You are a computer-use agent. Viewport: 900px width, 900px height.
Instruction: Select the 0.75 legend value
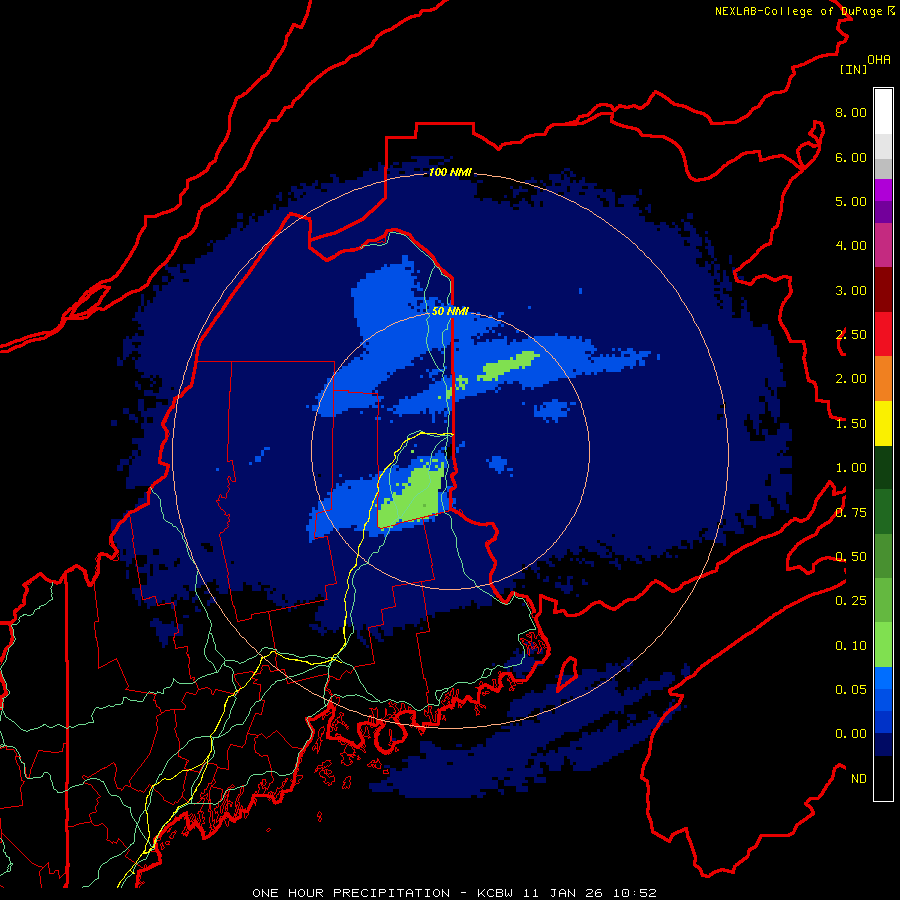point(851,513)
